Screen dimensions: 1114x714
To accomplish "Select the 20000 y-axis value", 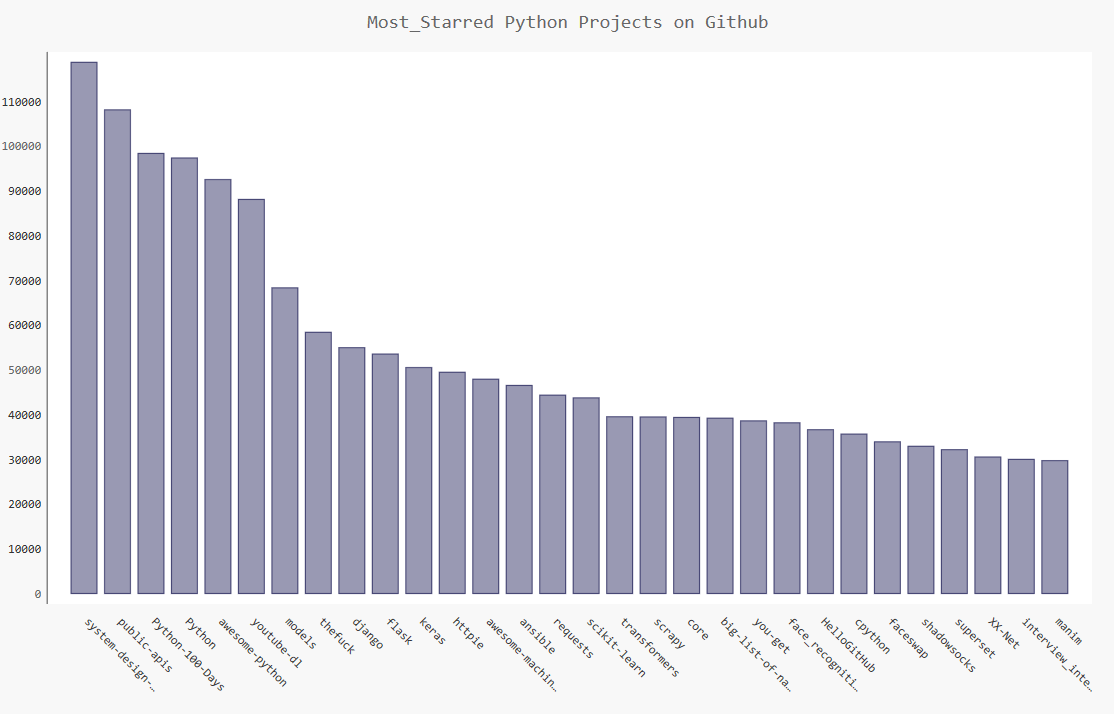I will click(x=24, y=504).
